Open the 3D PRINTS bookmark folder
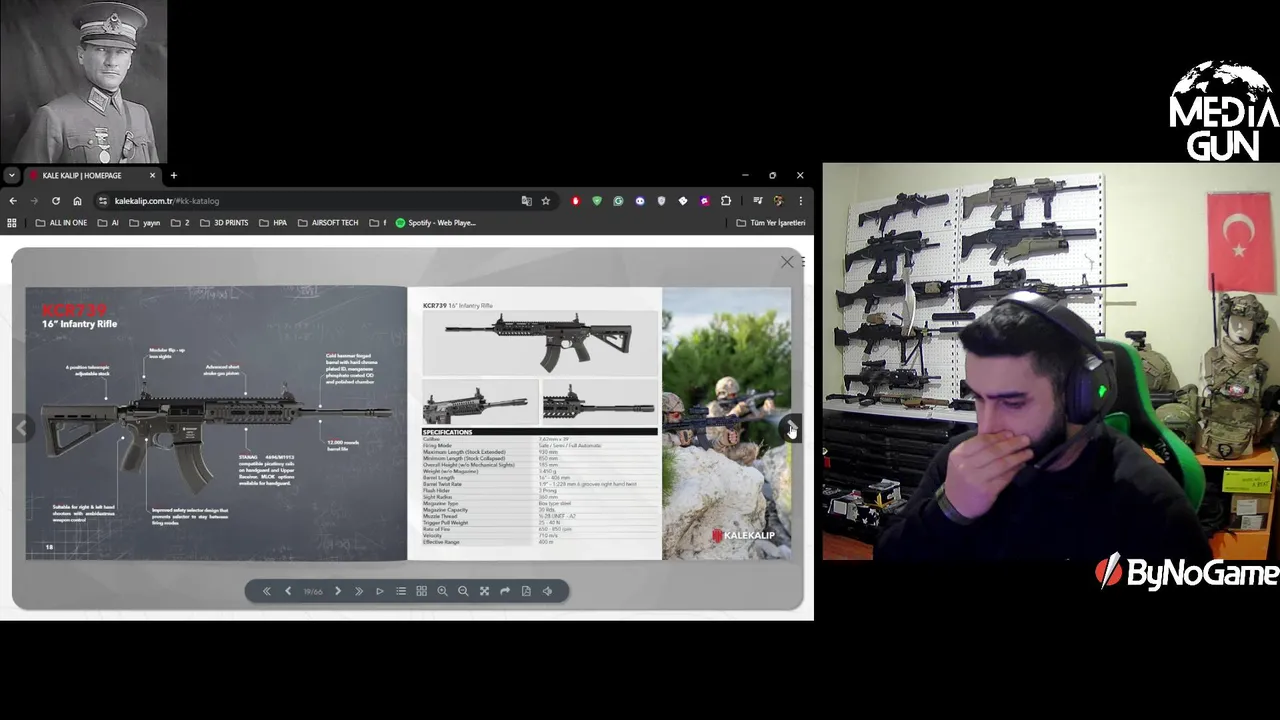The image size is (1280, 720). 224,223
